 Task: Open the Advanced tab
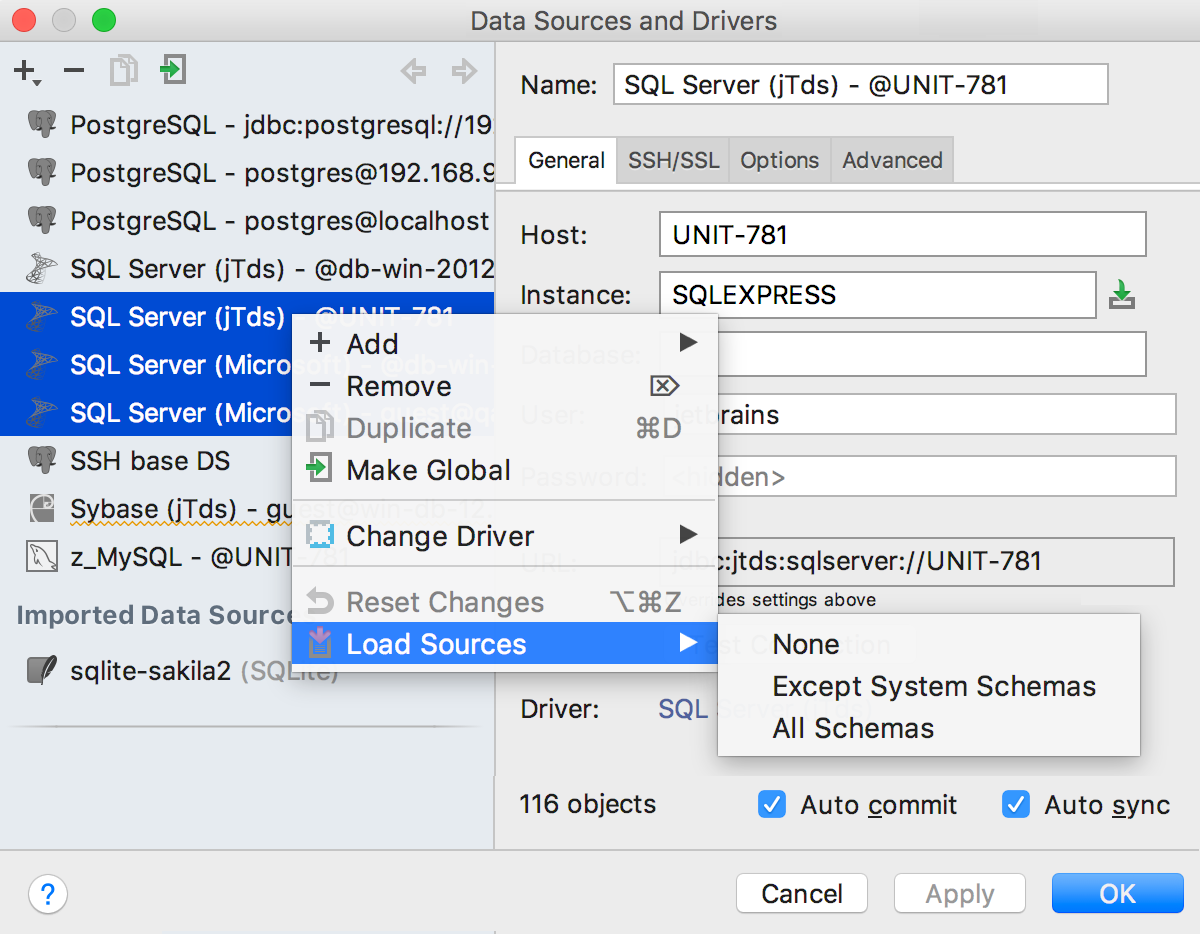(892, 160)
